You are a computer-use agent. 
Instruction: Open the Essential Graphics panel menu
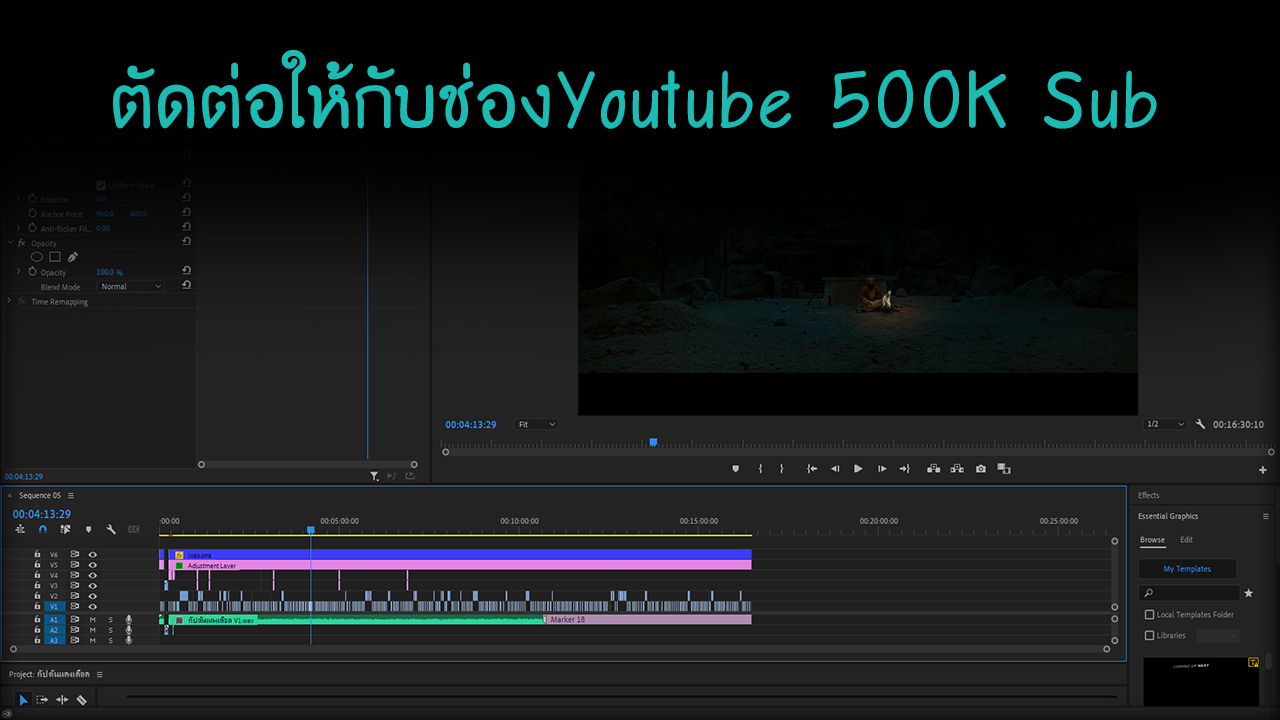[1266, 517]
